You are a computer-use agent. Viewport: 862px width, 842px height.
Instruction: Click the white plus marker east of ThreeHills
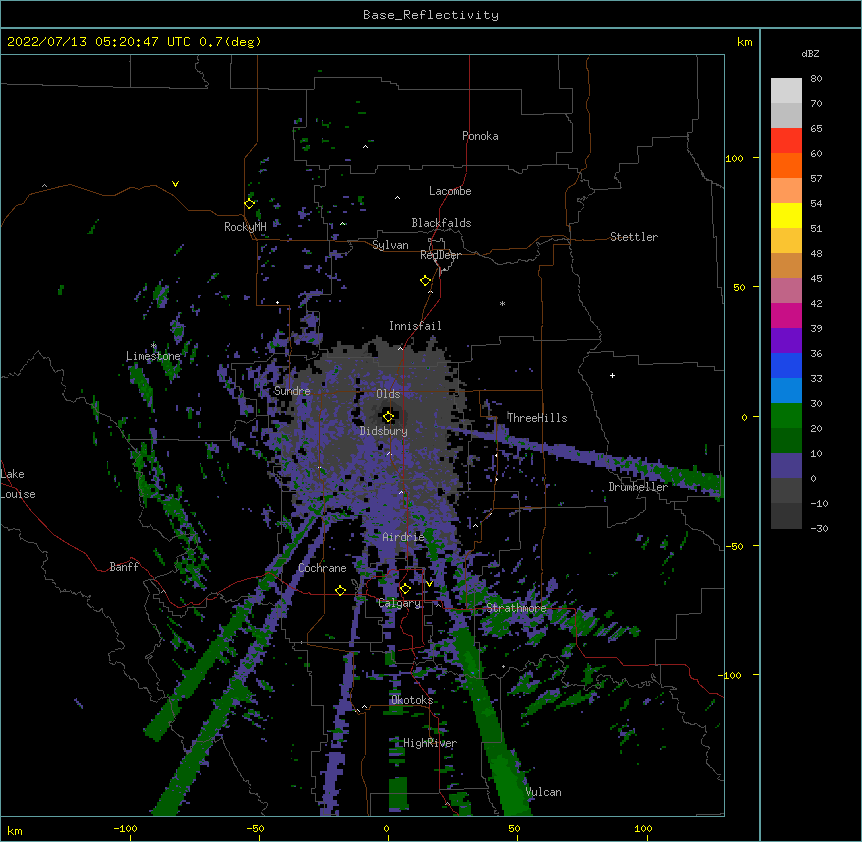coord(612,375)
